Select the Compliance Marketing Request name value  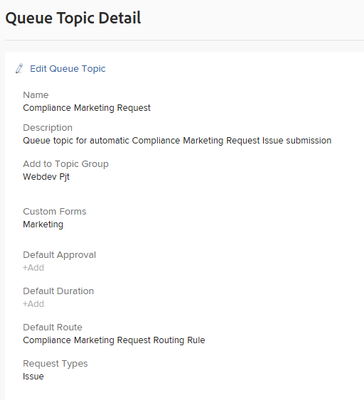(87, 108)
